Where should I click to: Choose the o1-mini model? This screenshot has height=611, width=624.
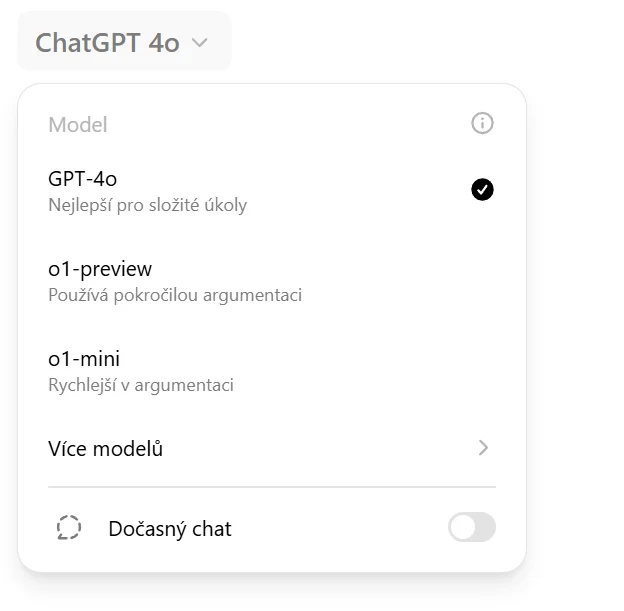coord(272,371)
